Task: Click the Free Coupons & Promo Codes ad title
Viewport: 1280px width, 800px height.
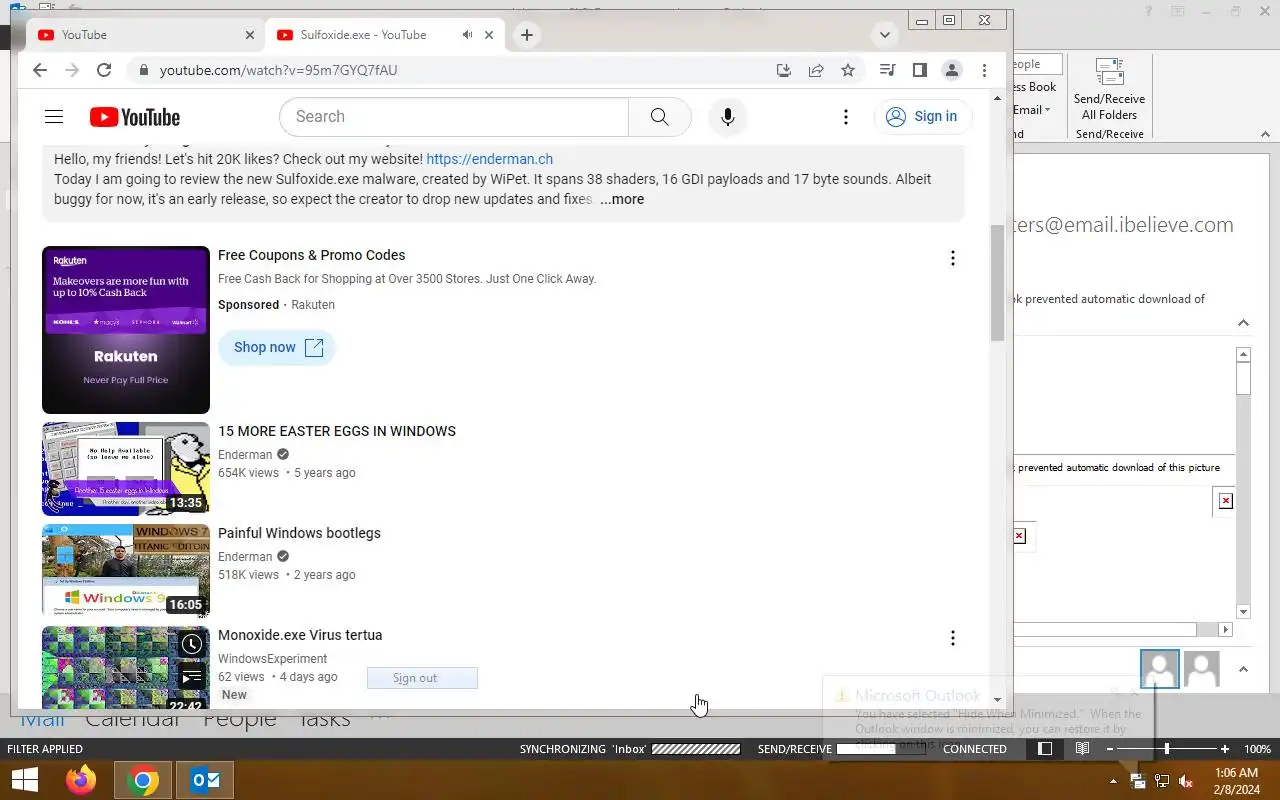Action: click(311, 255)
